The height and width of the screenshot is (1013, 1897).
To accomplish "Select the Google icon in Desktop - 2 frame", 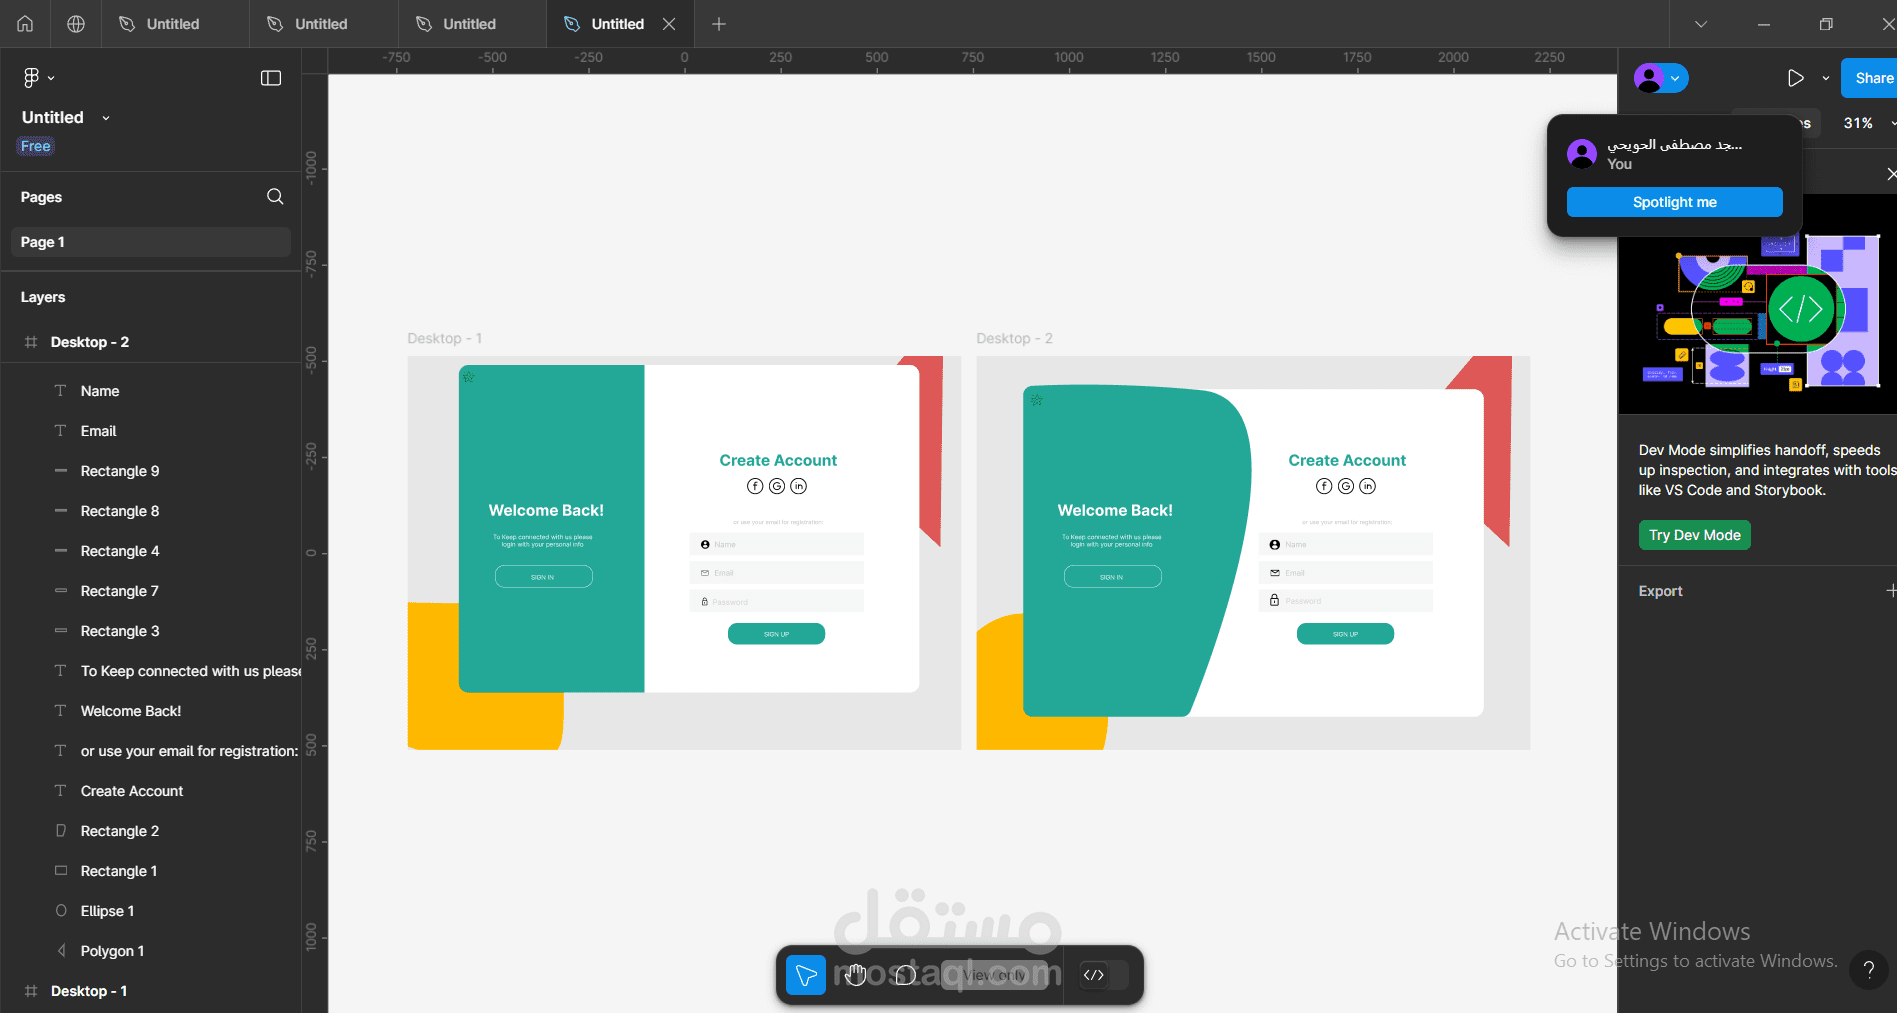I will click(1346, 486).
